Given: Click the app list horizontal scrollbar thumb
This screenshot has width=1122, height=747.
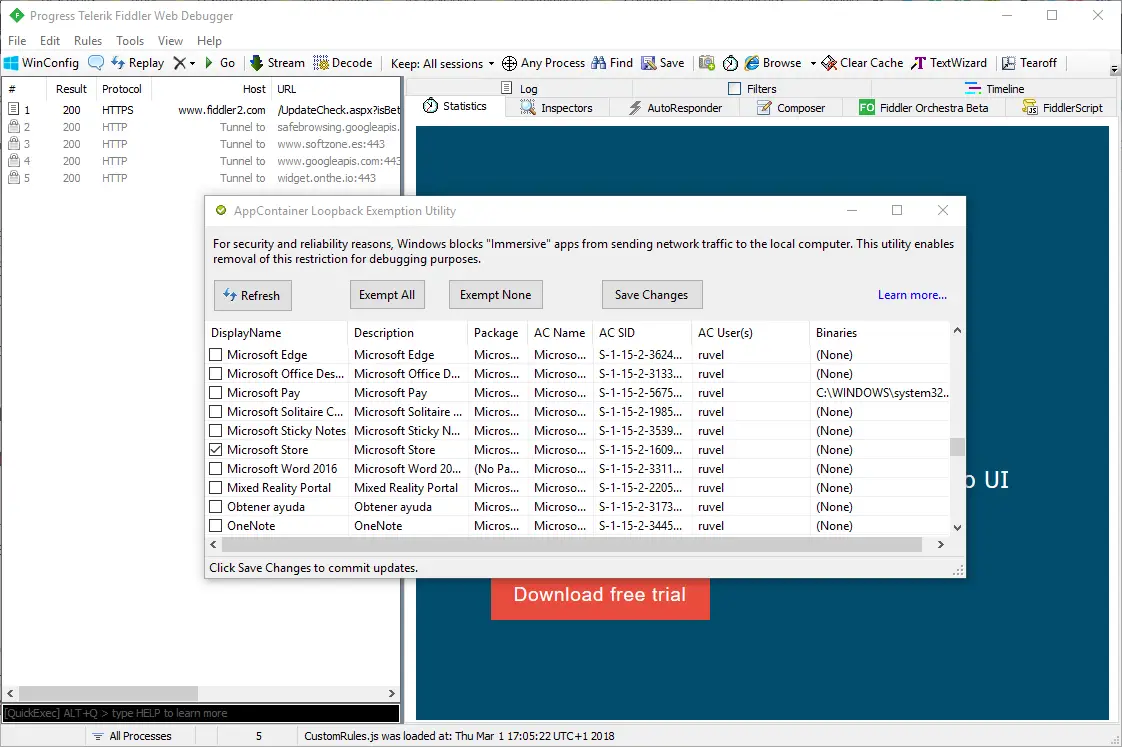Looking at the screenshot, I should (x=572, y=545).
